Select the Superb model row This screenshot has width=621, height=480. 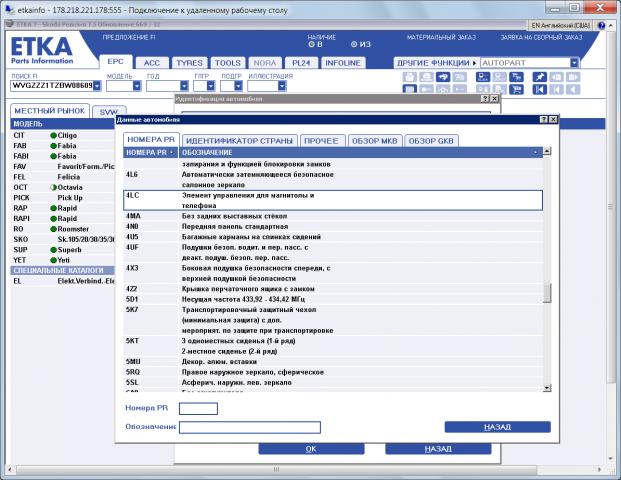[63, 250]
